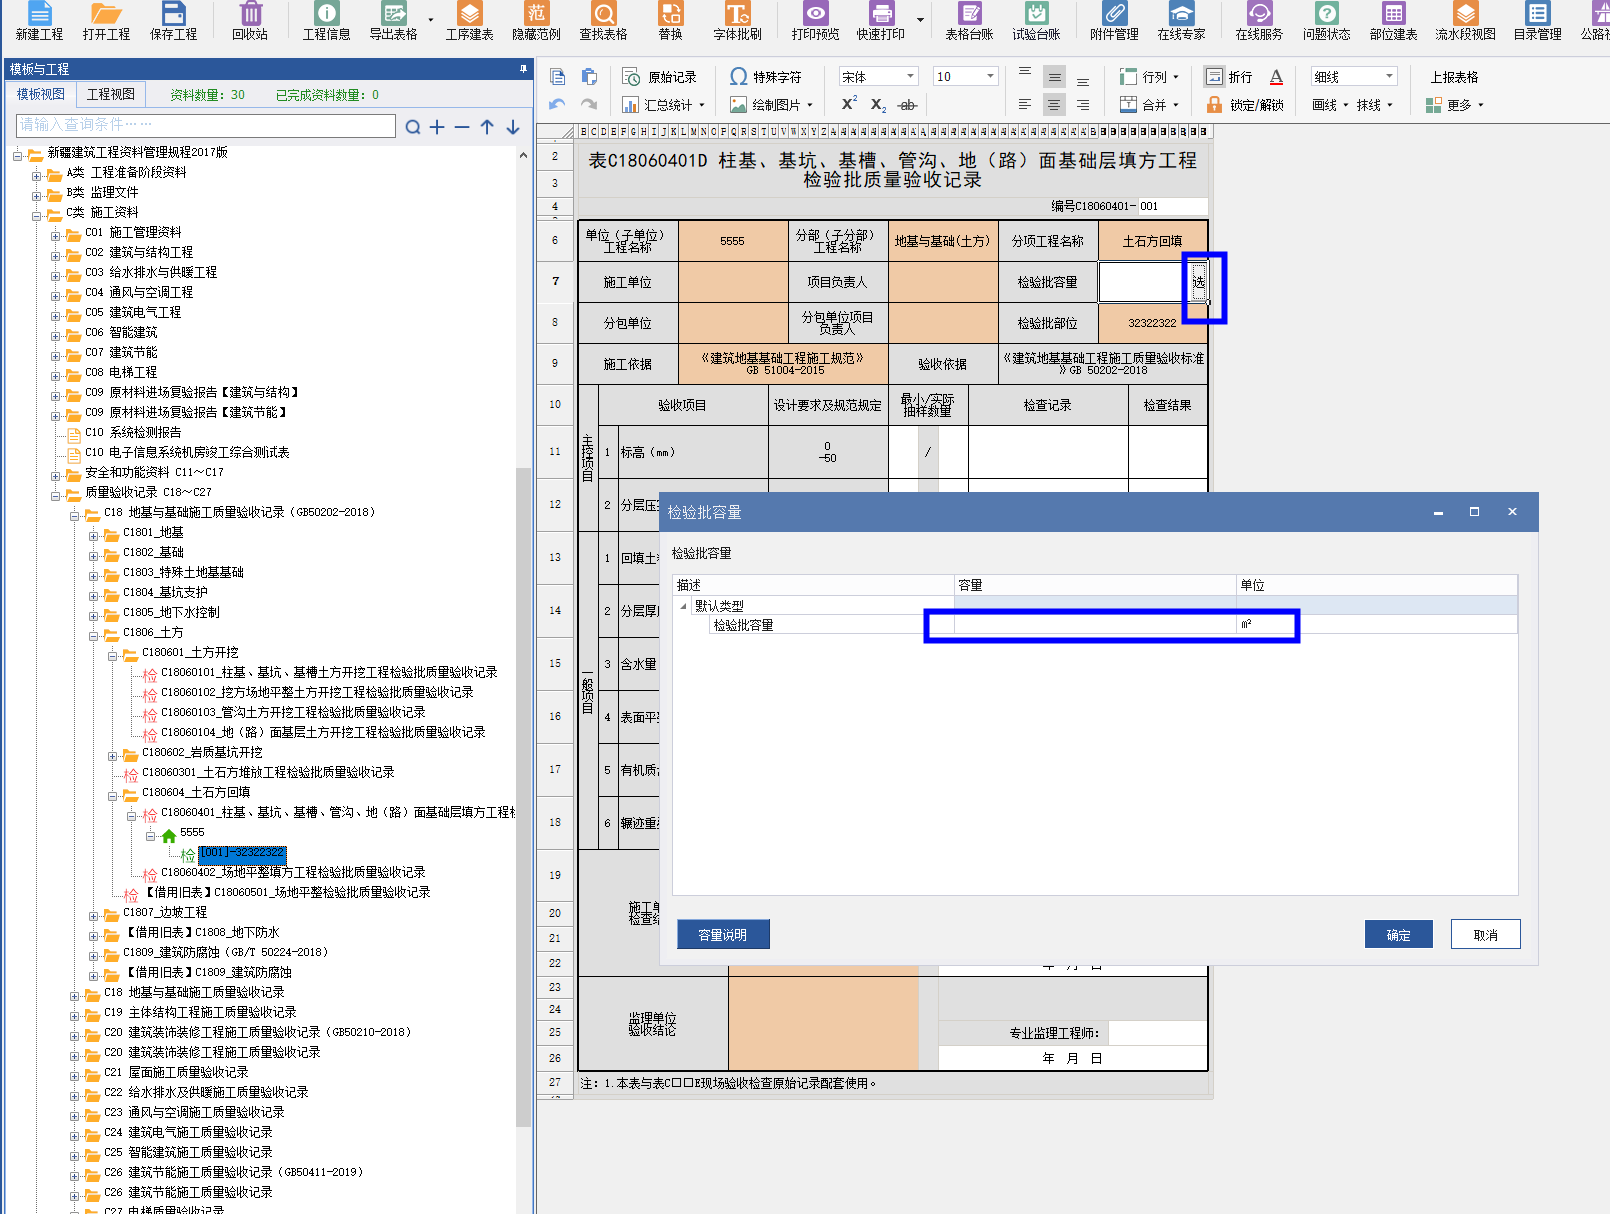The width and height of the screenshot is (1610, 1214).
Task: Click the 请输入查询条件 search field
Action: click(x=206, y=125)
